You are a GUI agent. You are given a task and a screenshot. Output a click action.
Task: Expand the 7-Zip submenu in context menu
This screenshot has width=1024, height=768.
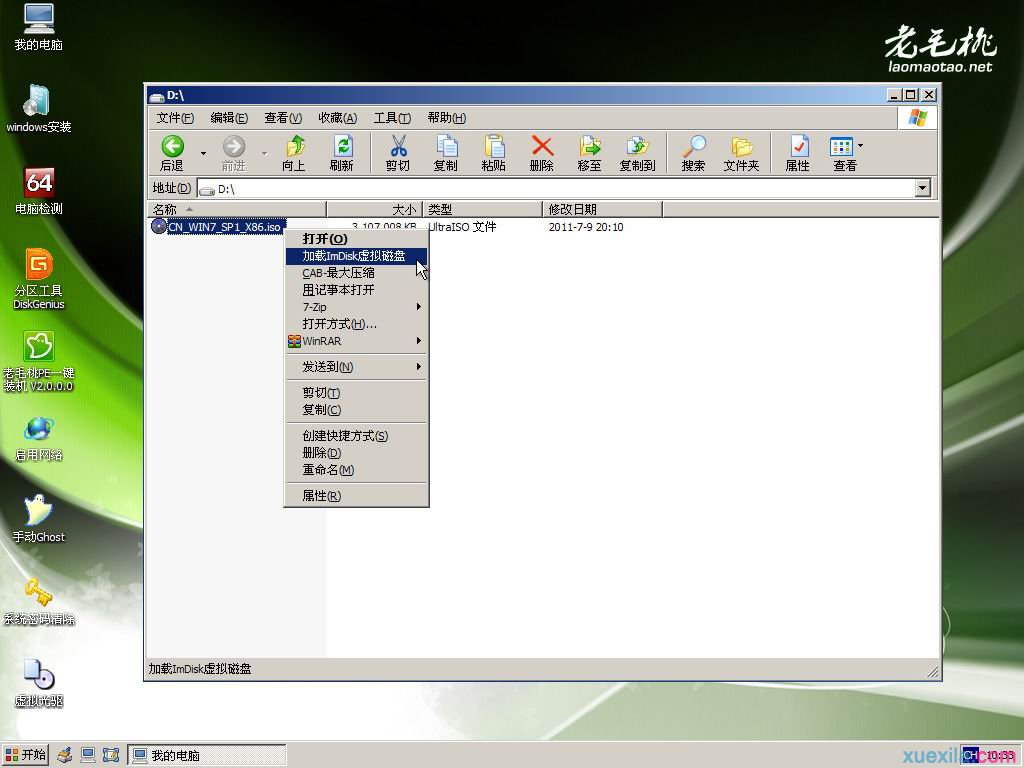[357, 307]
